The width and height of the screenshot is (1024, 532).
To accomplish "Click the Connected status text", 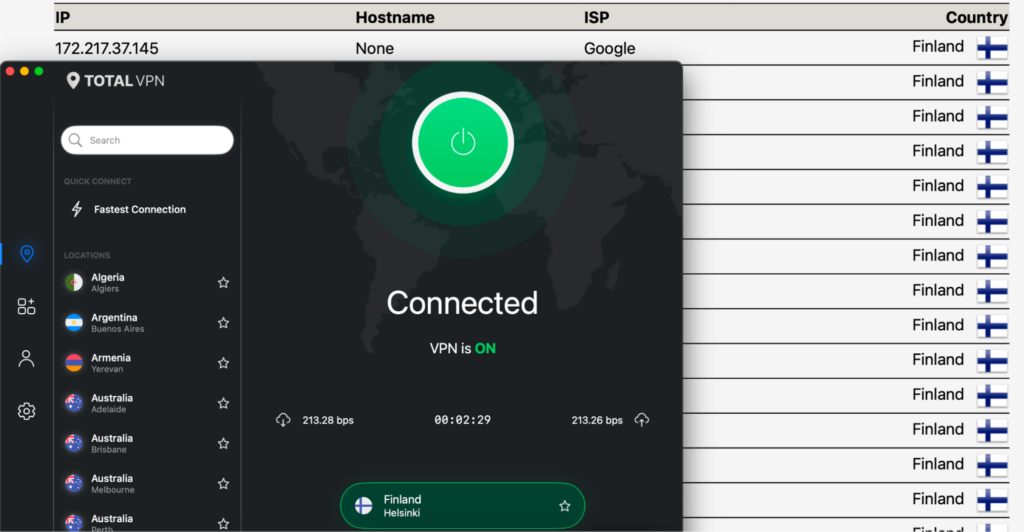I will coord(462,303).
